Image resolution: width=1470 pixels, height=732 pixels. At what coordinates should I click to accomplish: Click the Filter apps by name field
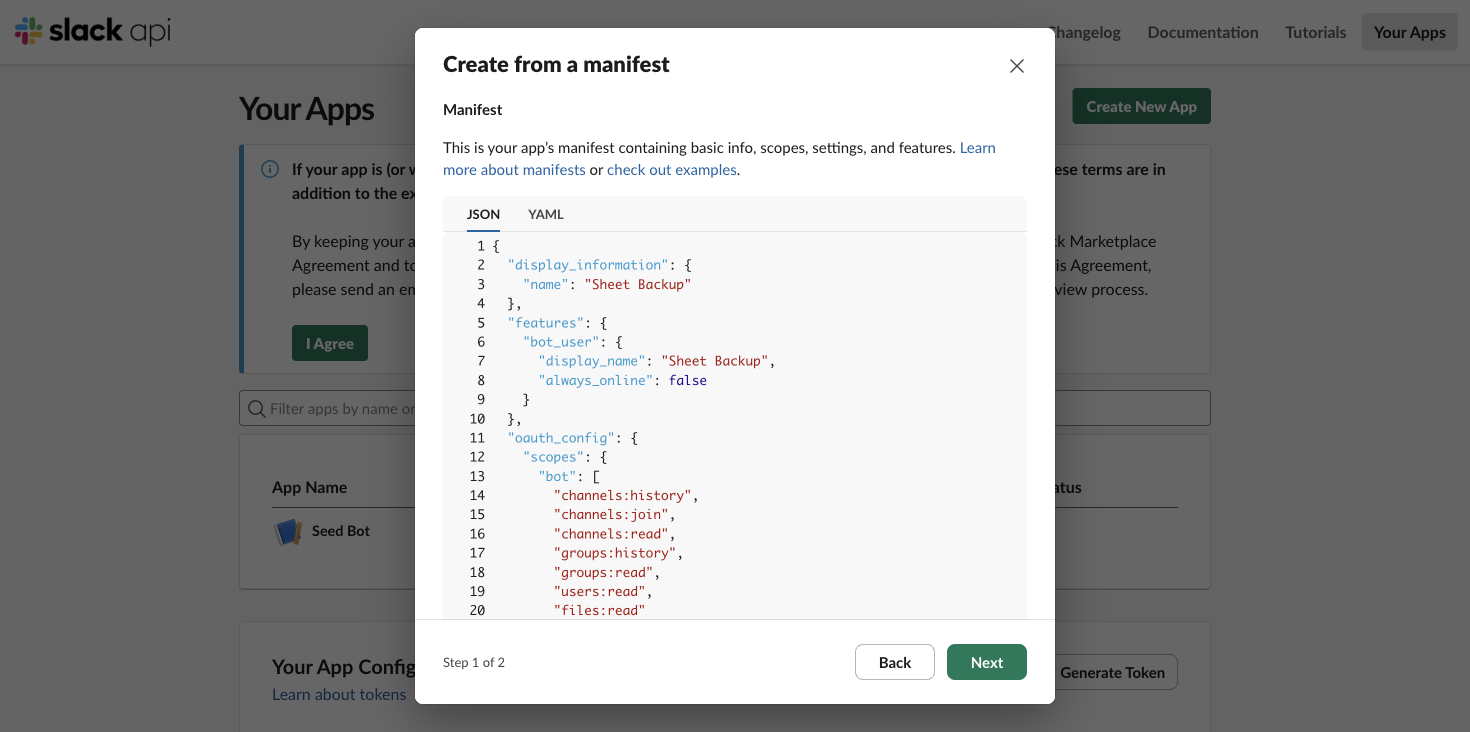pyautogui.click(x=725, y=408)
